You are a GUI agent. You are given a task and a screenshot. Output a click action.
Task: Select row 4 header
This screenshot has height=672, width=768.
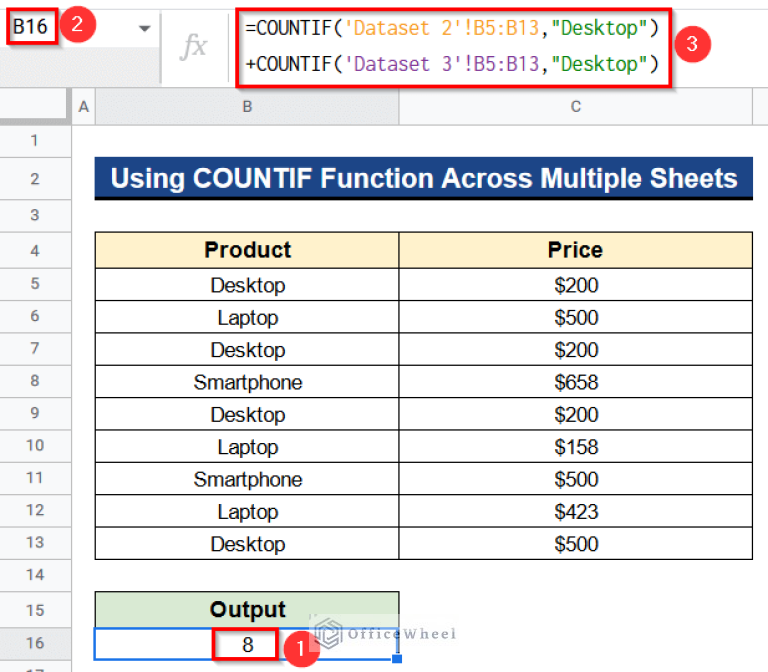point(35,251)
